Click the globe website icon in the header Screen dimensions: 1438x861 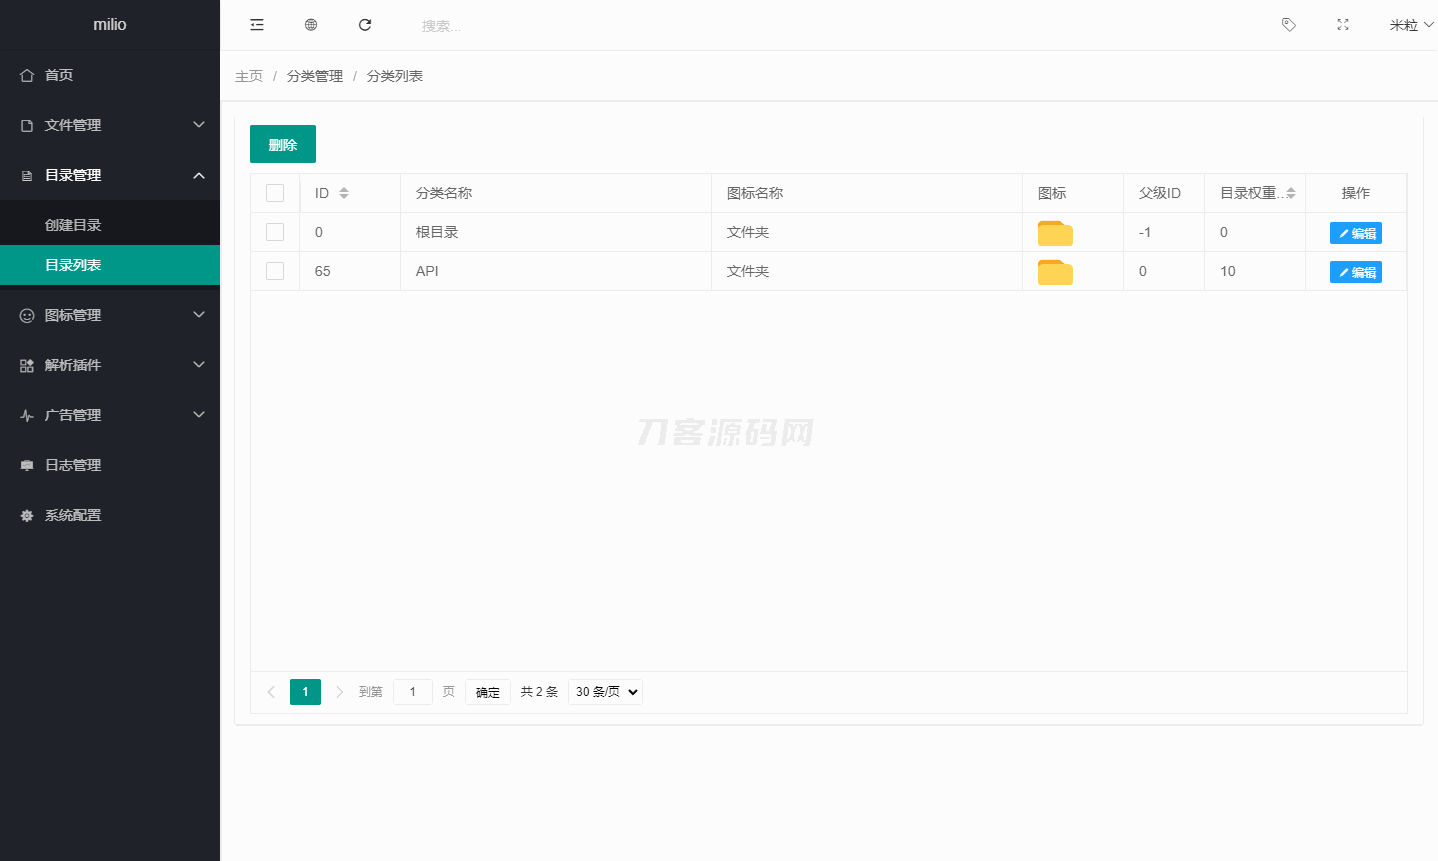(x=311, y=25)
